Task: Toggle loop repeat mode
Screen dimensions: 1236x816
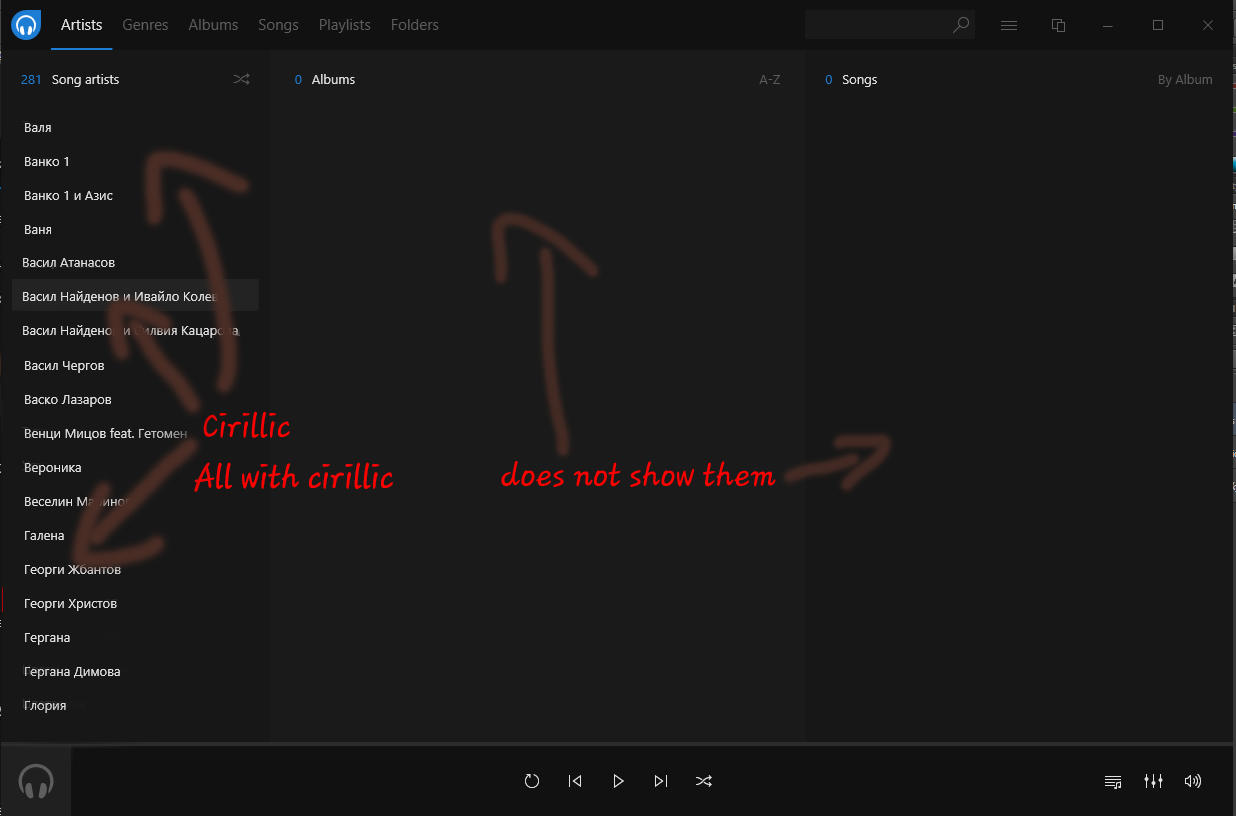Action: [x=532, y=781]
